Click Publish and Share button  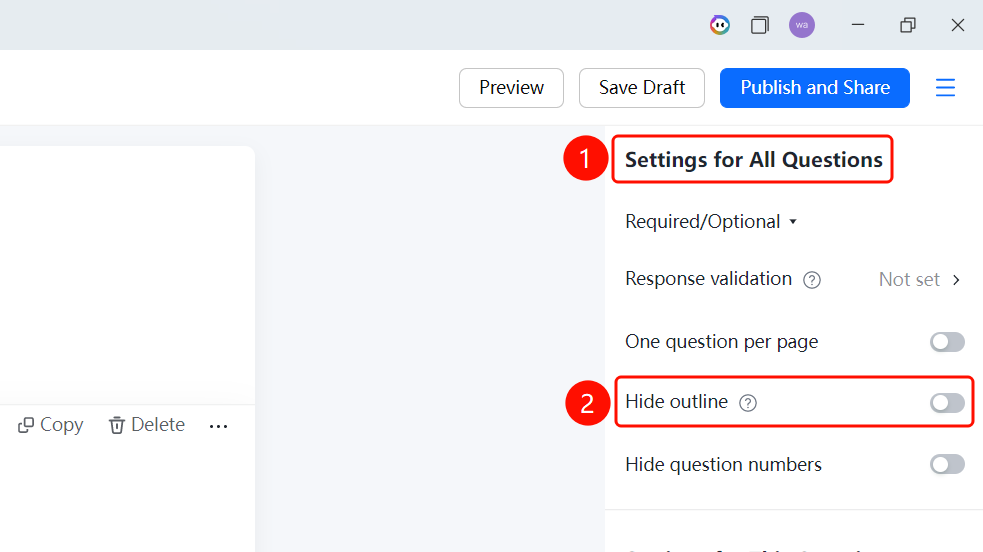pos(815,88)
